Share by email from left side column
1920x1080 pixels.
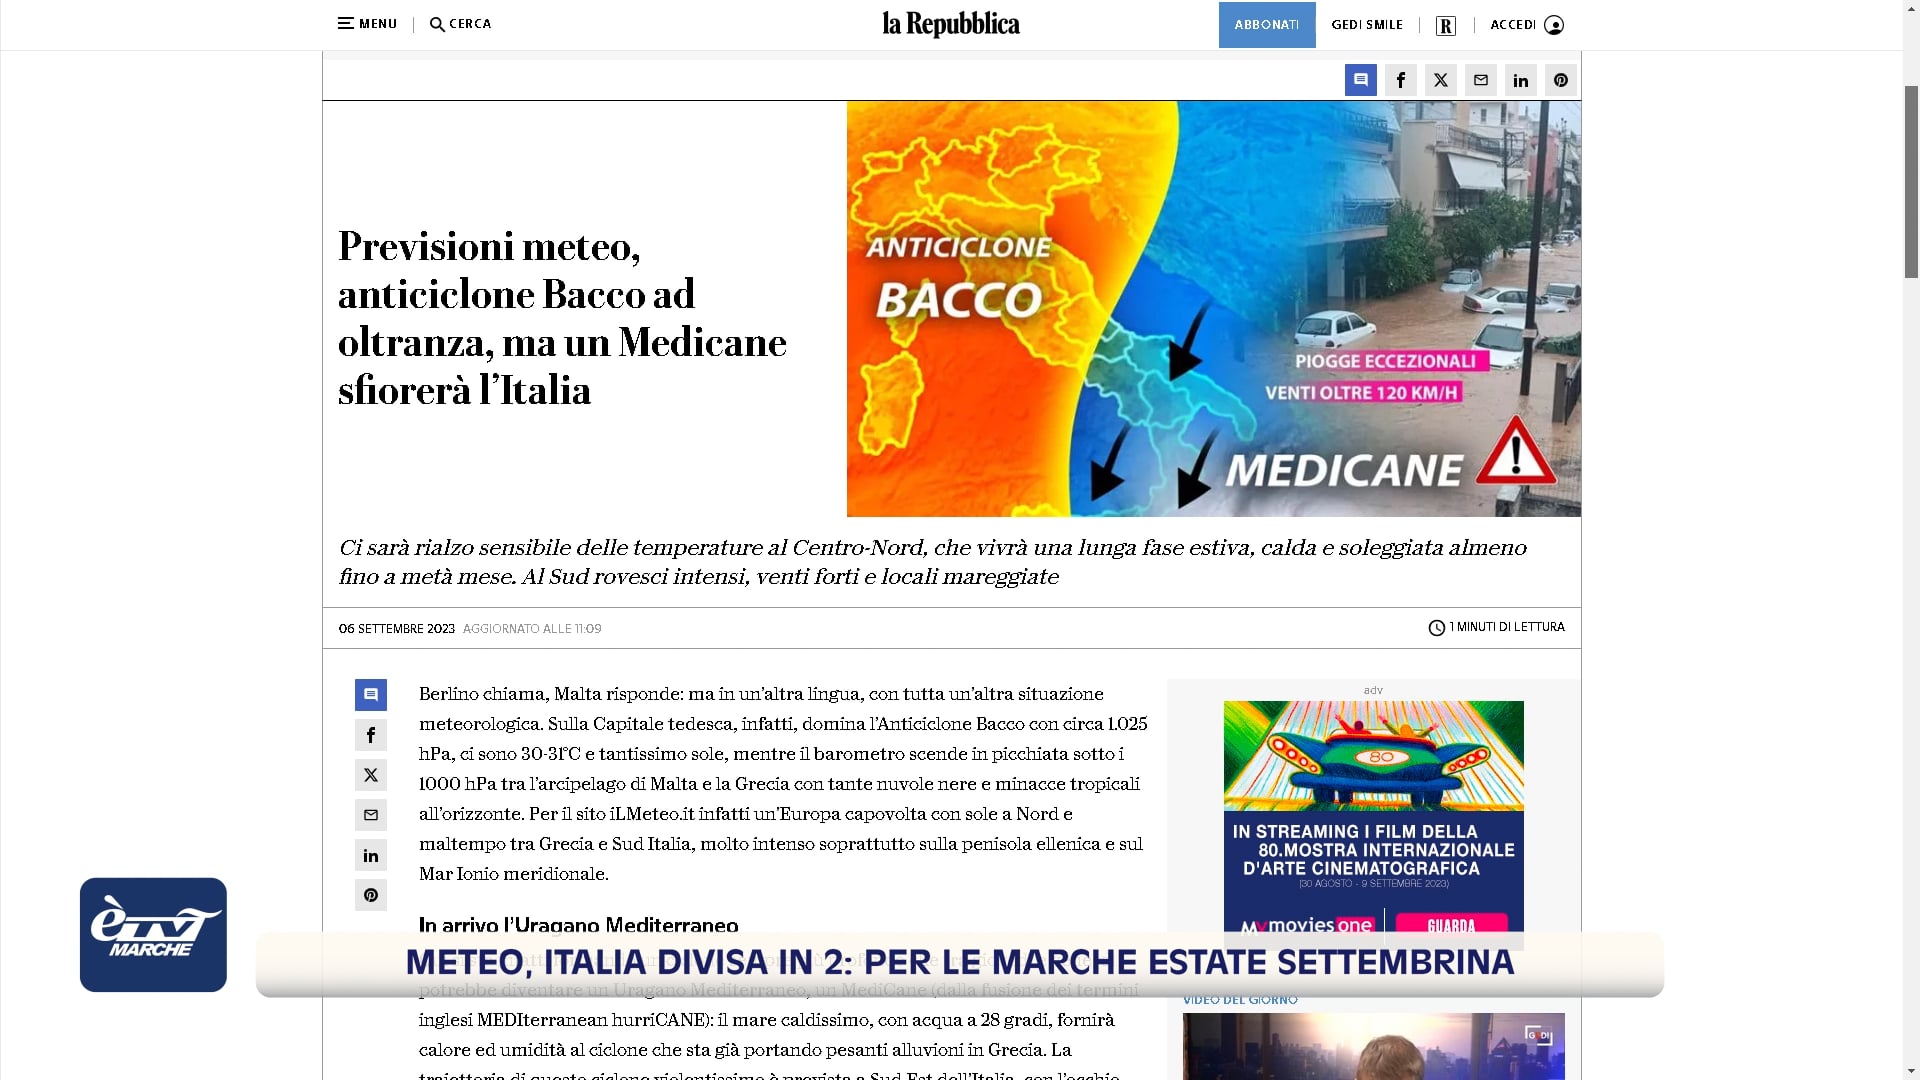coord(371,815)
